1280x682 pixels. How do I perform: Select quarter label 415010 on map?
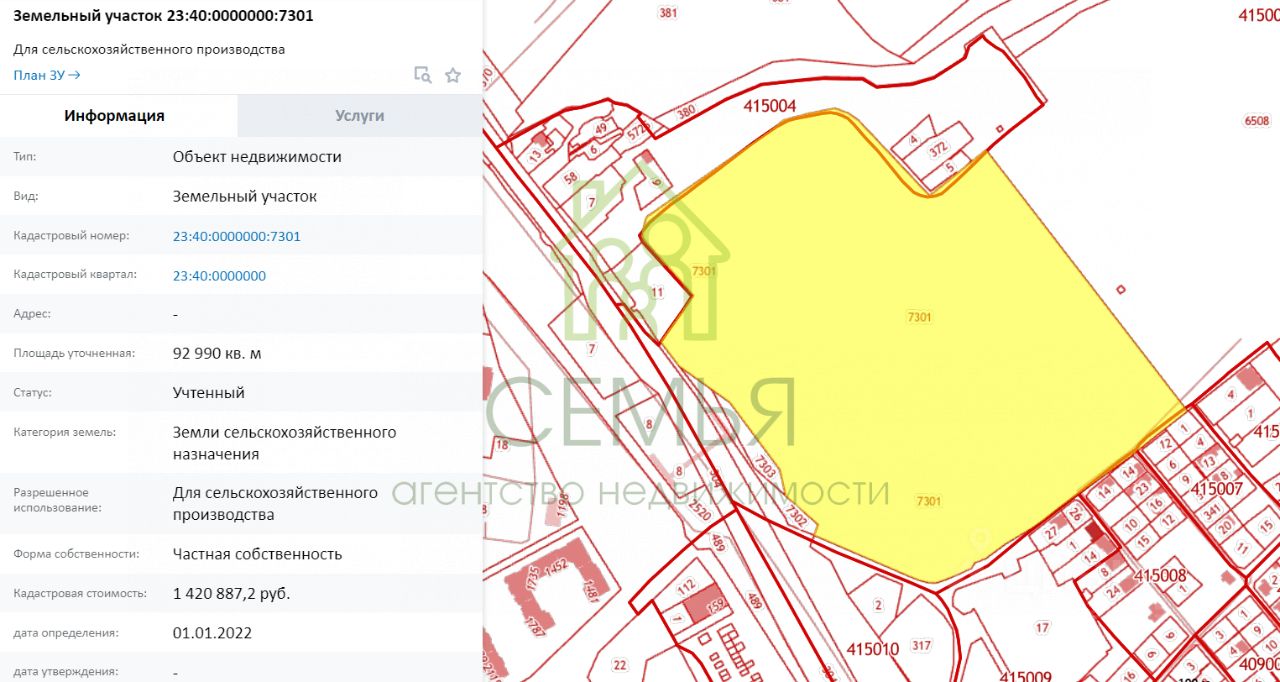pyautogui.click(x=871, y=650)
